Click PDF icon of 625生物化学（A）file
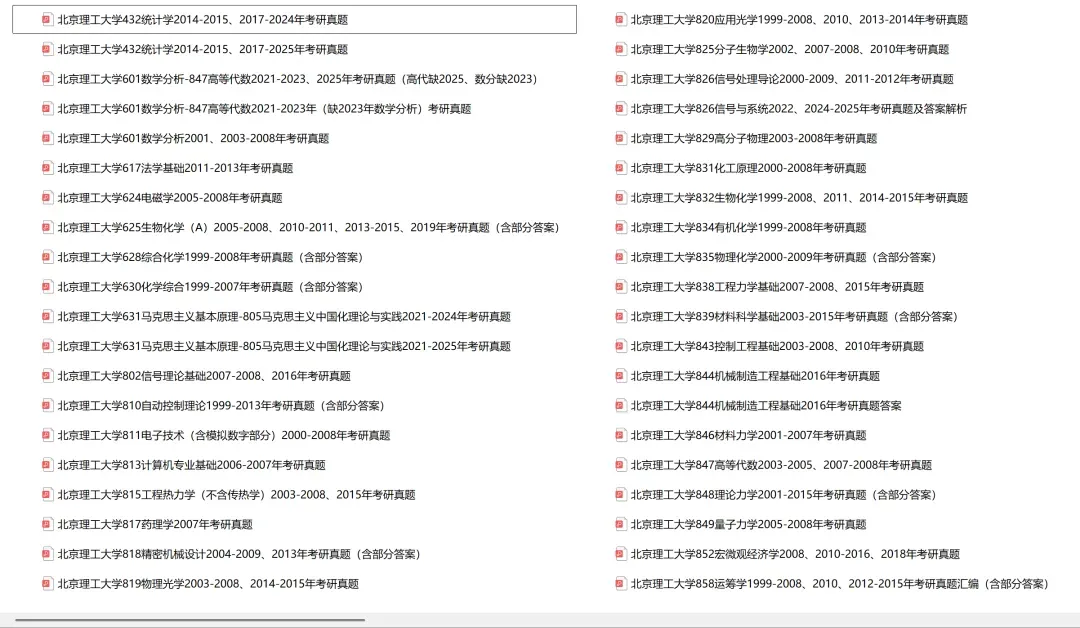 pyautogui.click(x=47, y=227)
